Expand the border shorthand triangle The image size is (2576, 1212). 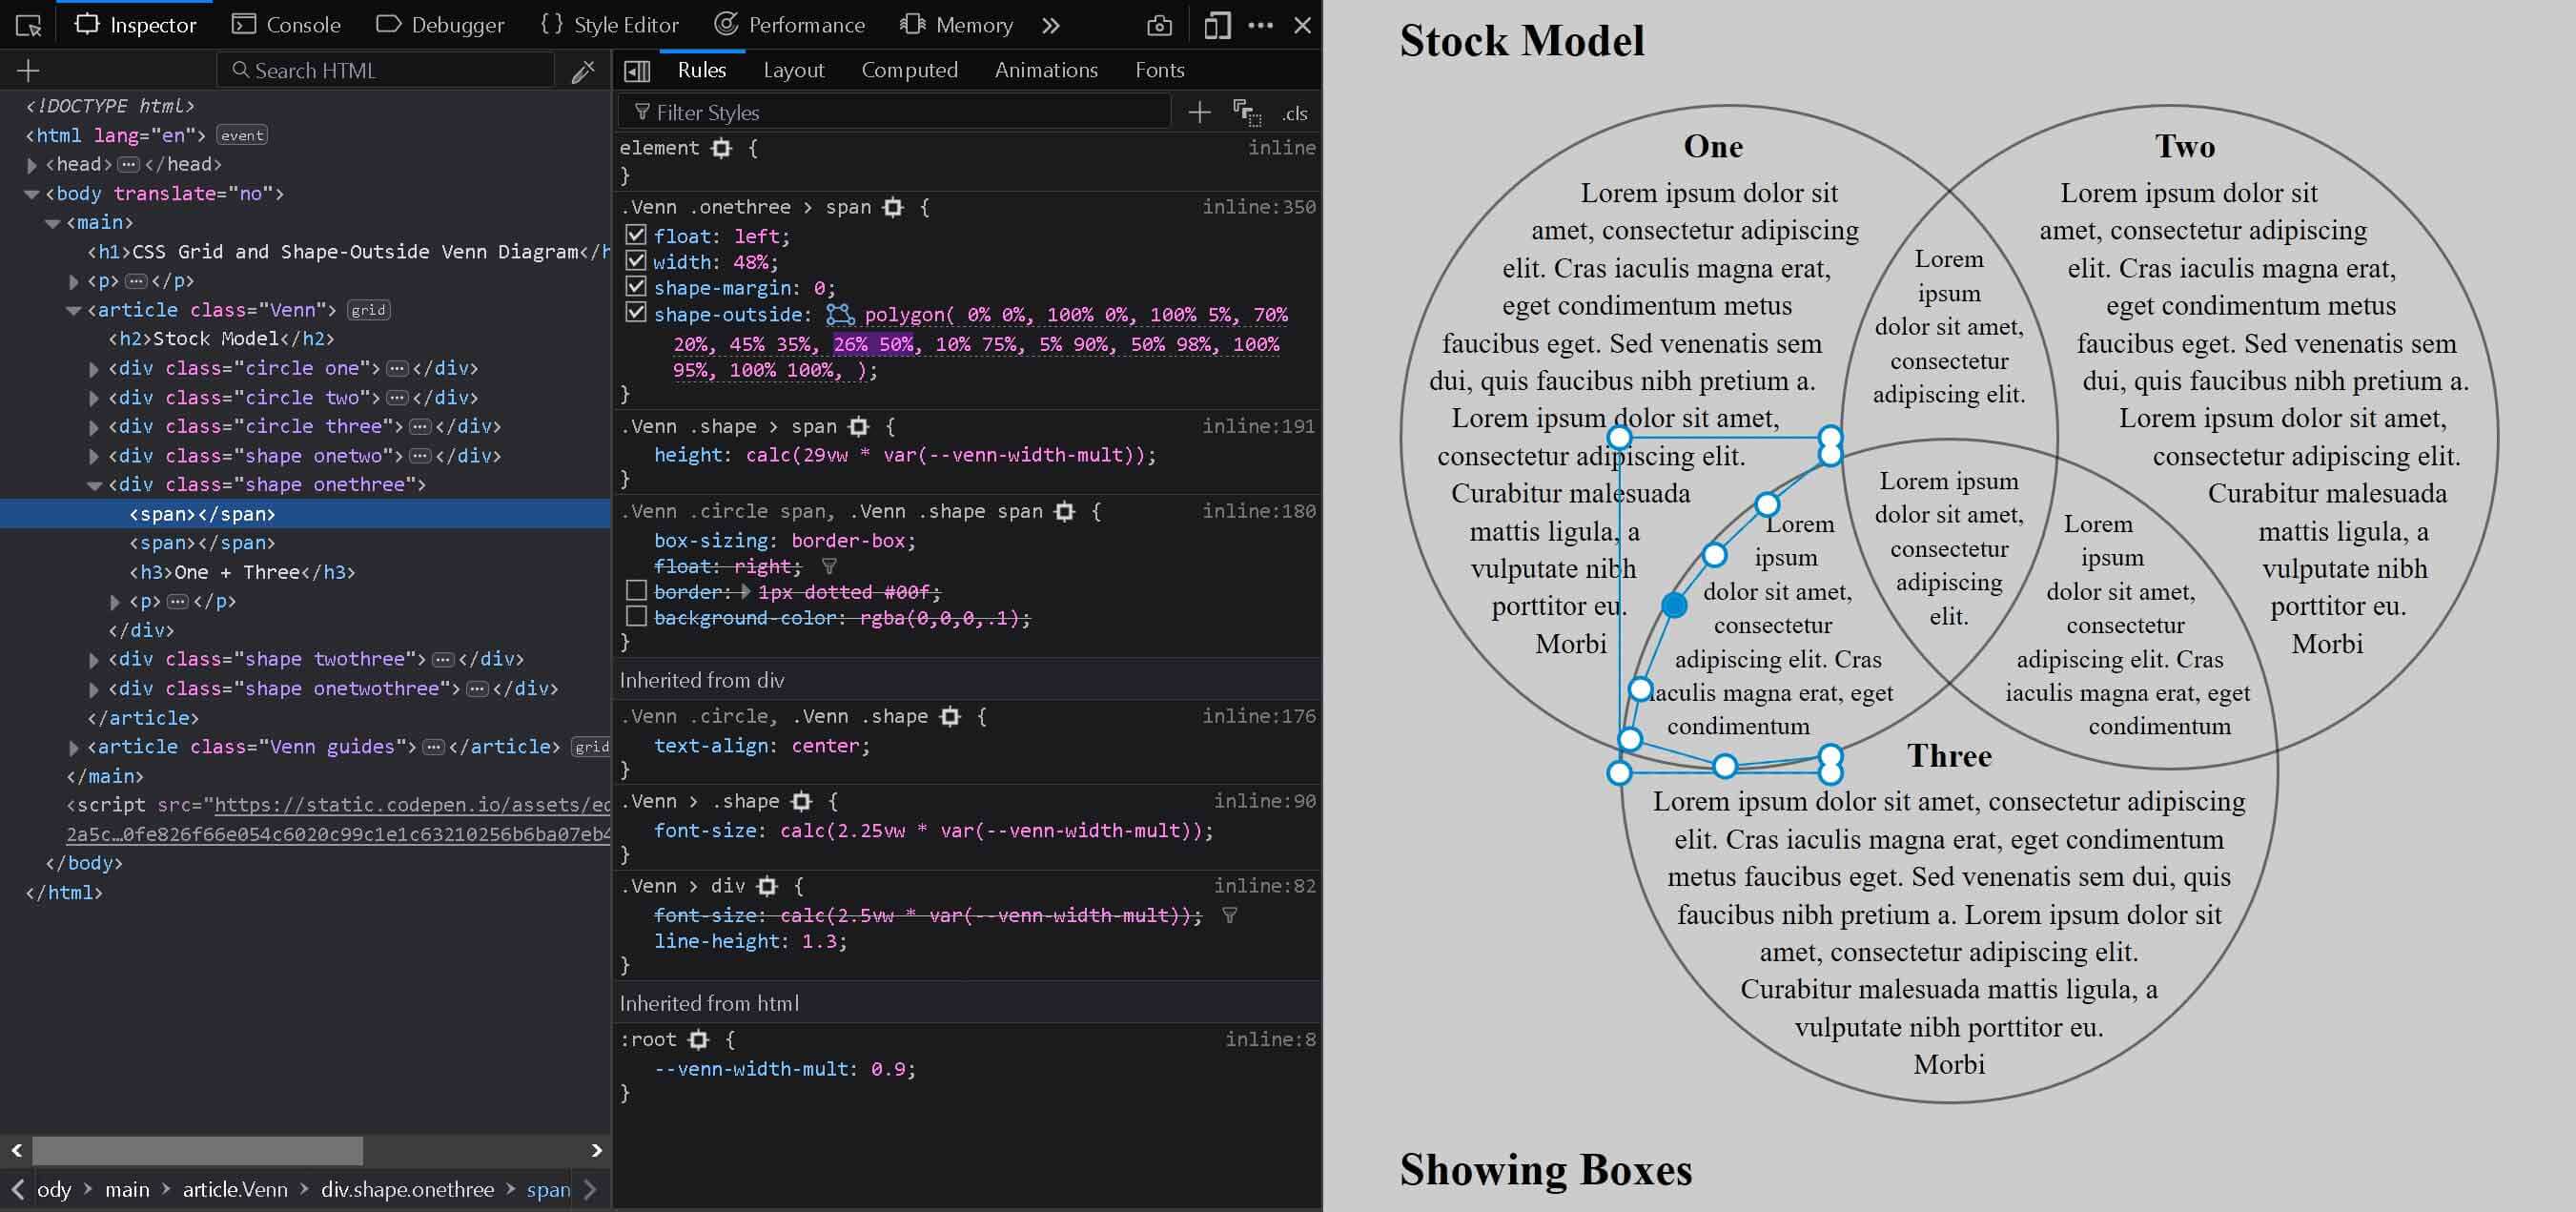[x=745, y=592]
